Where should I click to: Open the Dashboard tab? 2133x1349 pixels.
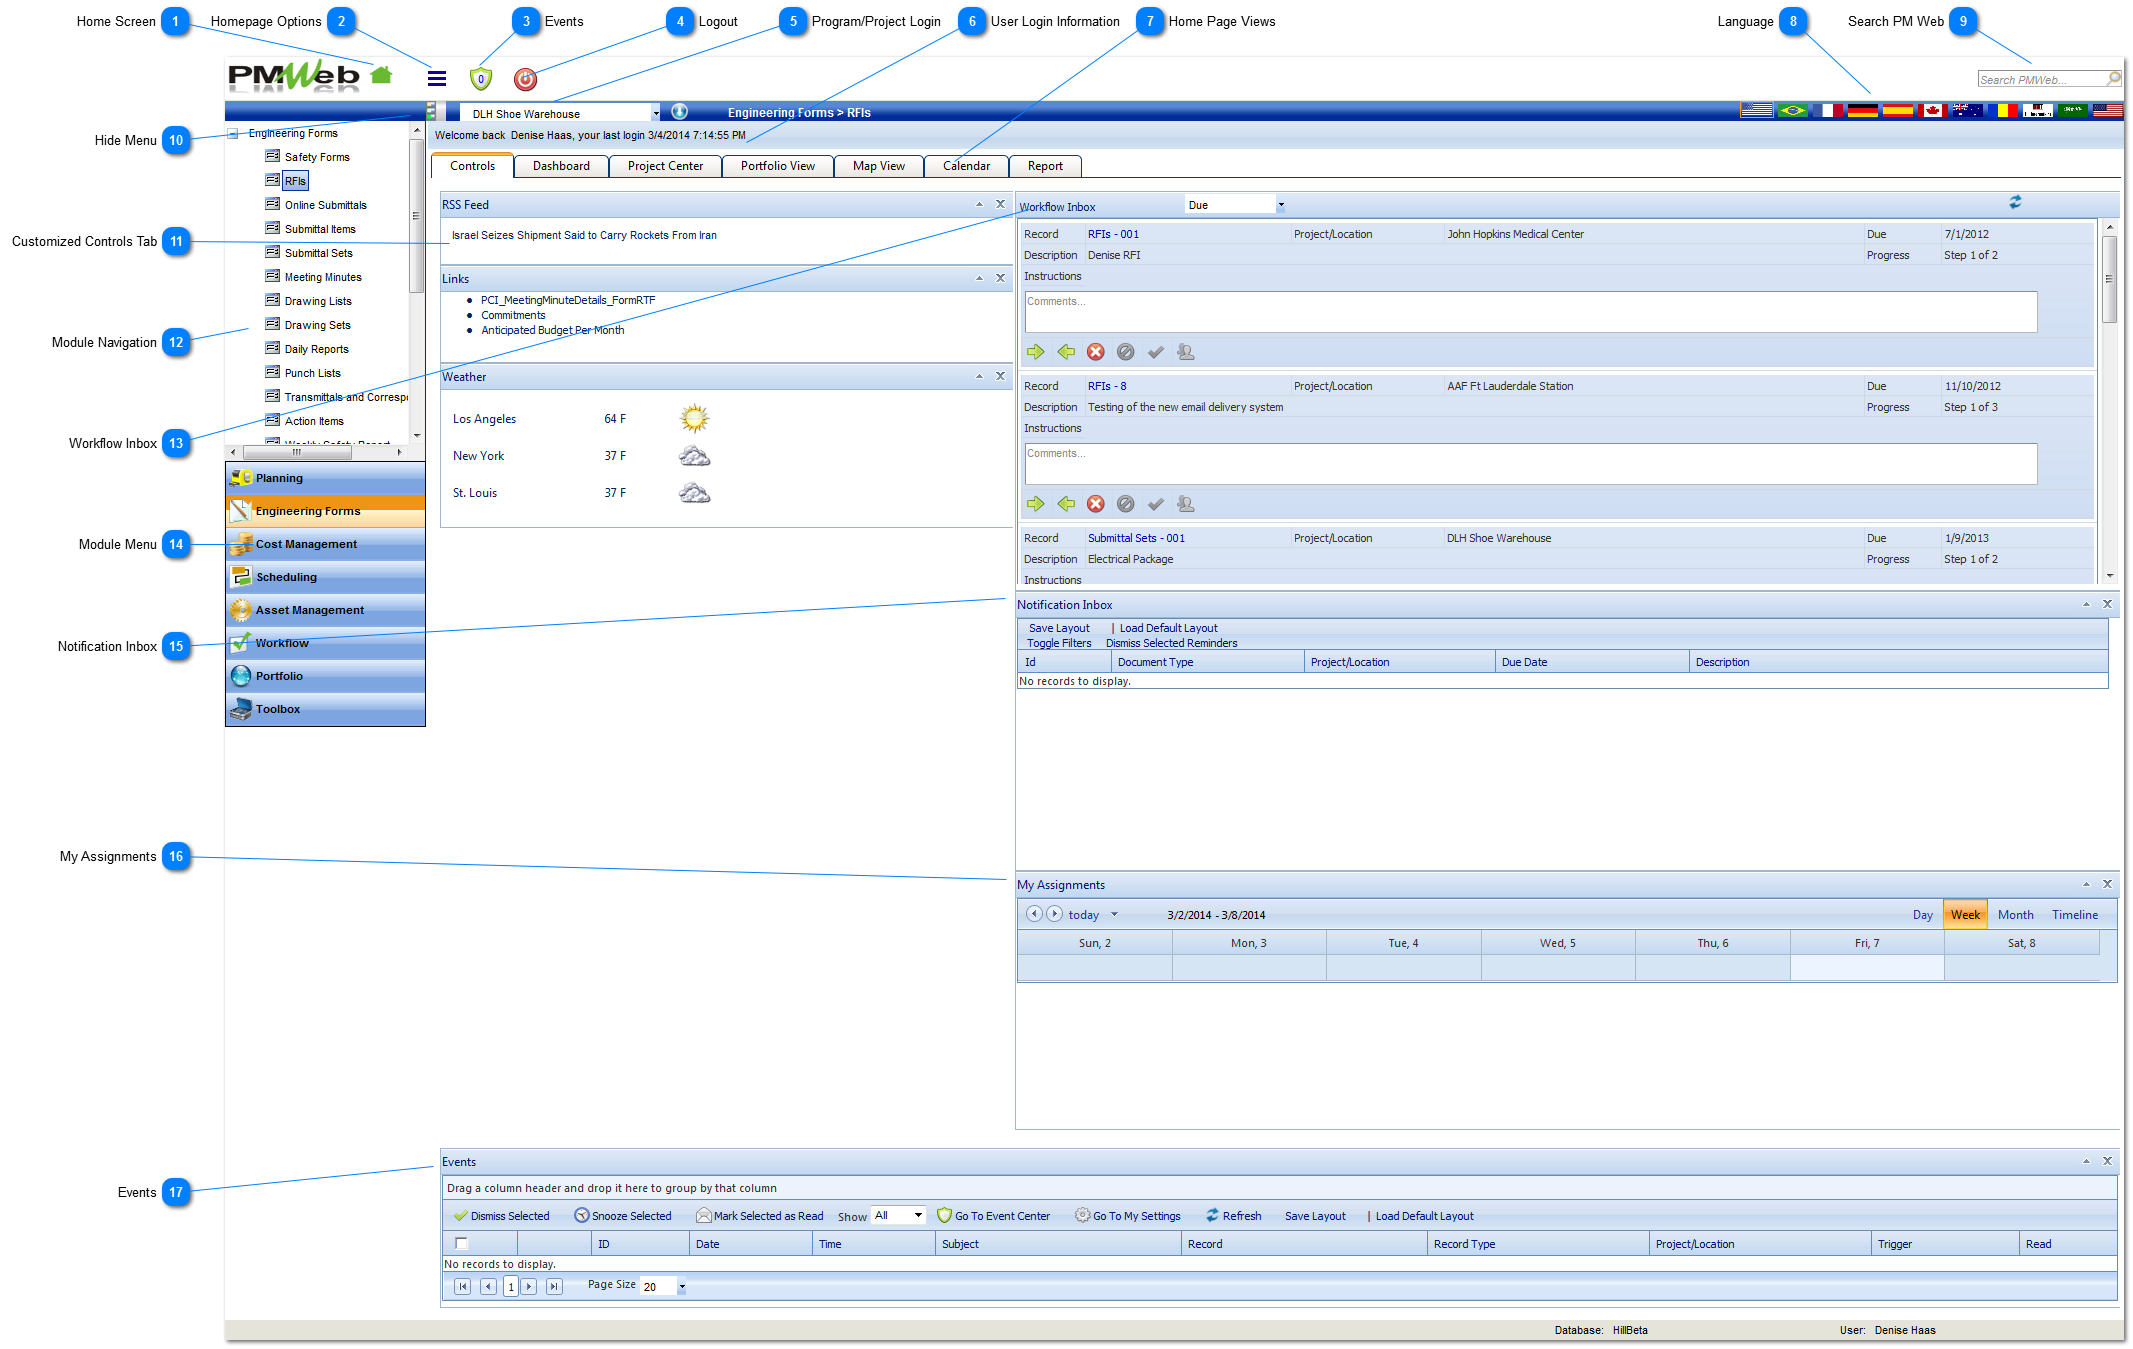tap(561, 166)
